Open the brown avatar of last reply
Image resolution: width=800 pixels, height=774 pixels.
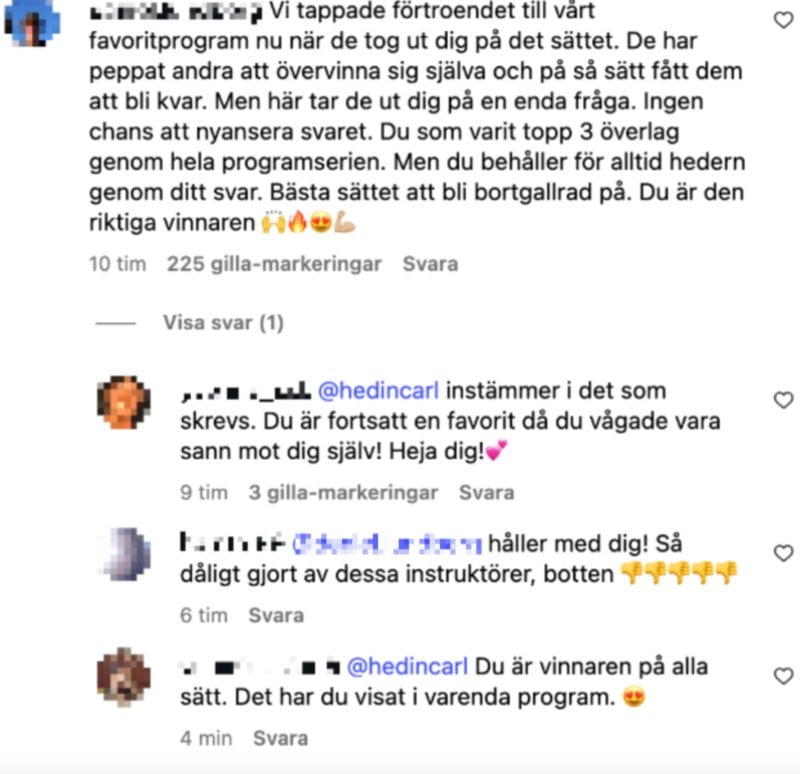point(124,677)
